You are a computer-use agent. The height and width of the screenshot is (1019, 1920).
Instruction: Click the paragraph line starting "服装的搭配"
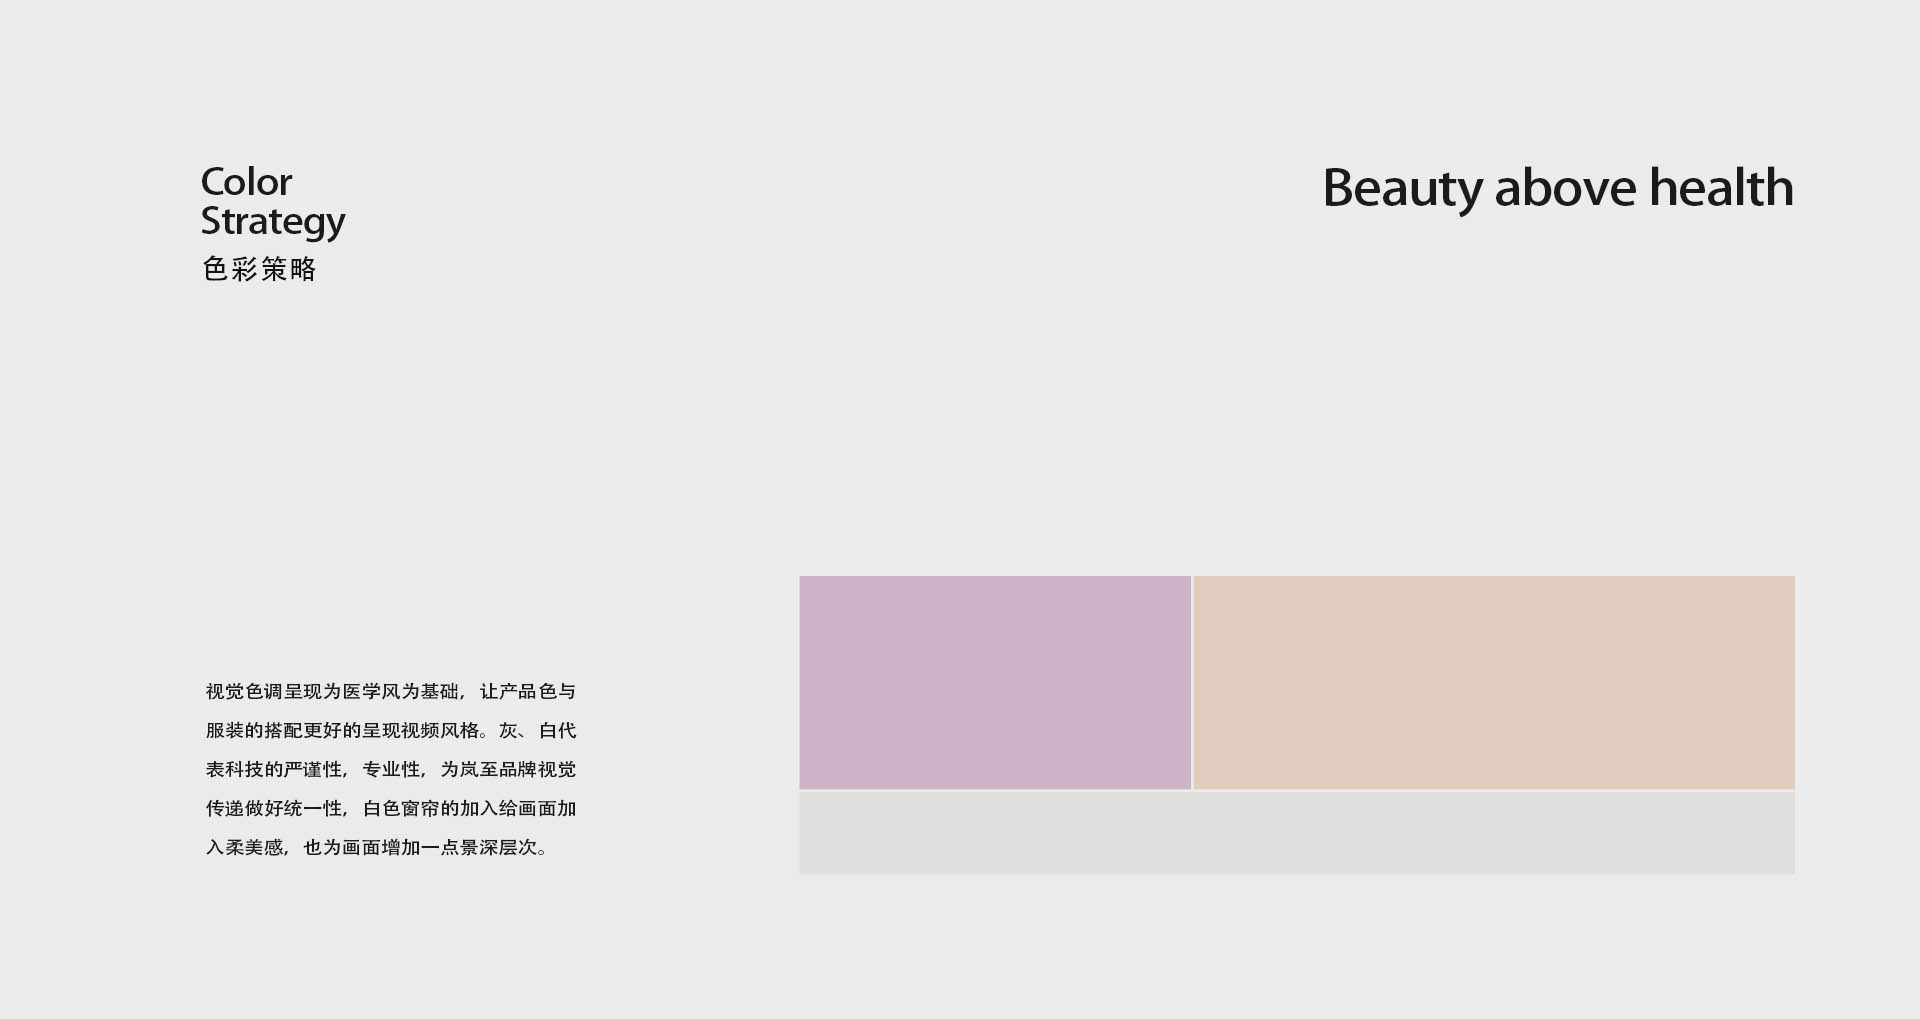[390, 731]
